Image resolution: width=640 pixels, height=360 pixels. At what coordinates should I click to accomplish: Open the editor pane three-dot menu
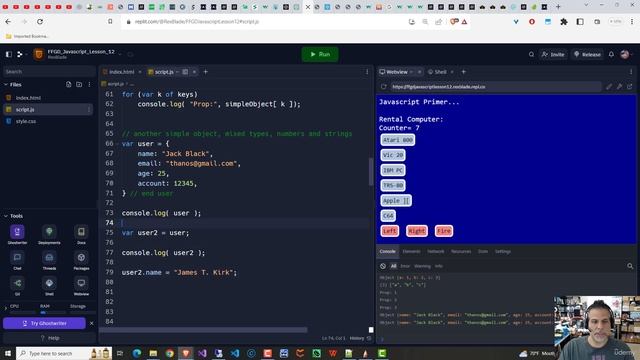[x=367, y=72]
